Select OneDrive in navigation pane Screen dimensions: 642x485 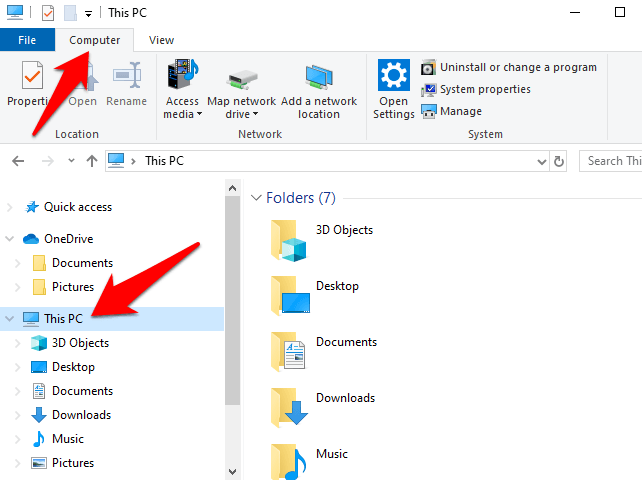click(68, 239)
